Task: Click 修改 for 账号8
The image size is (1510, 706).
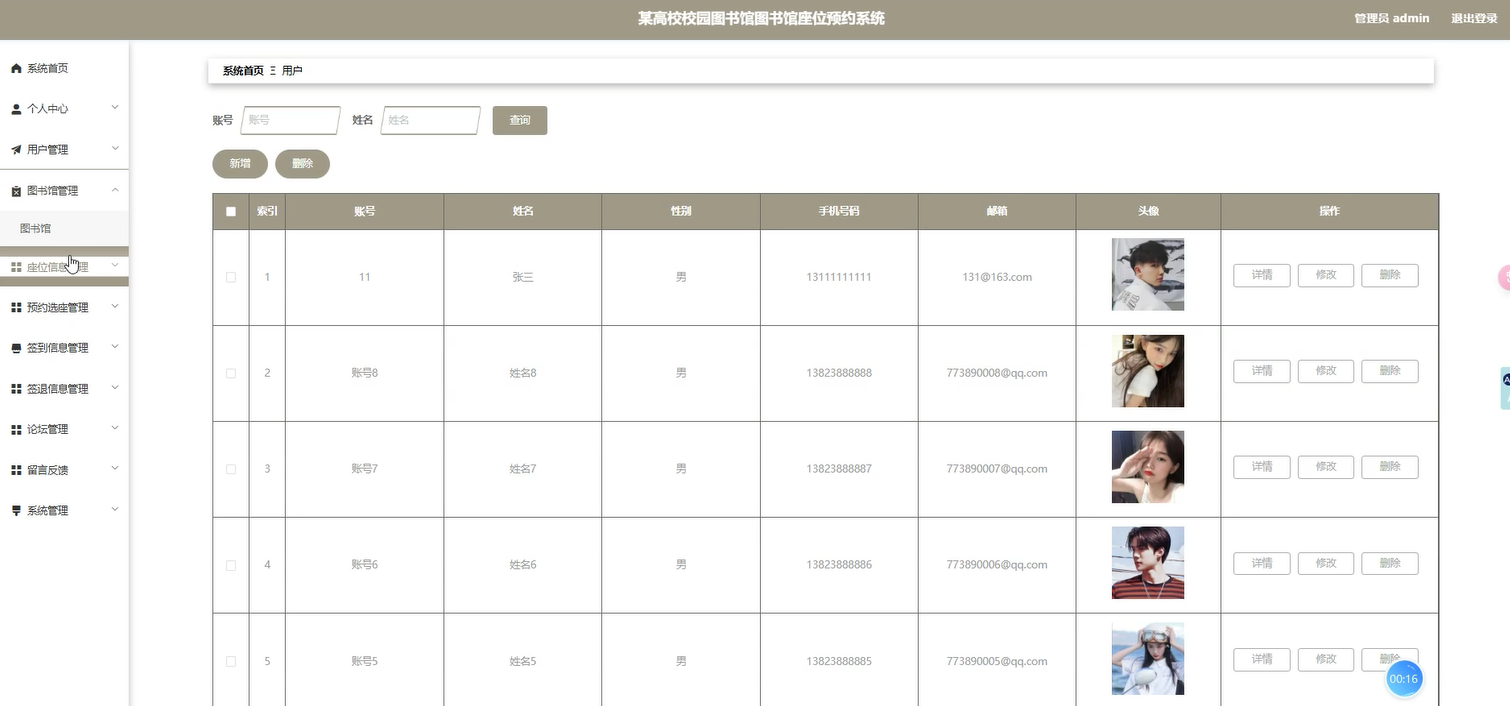Action: (x=1326, y=371)
